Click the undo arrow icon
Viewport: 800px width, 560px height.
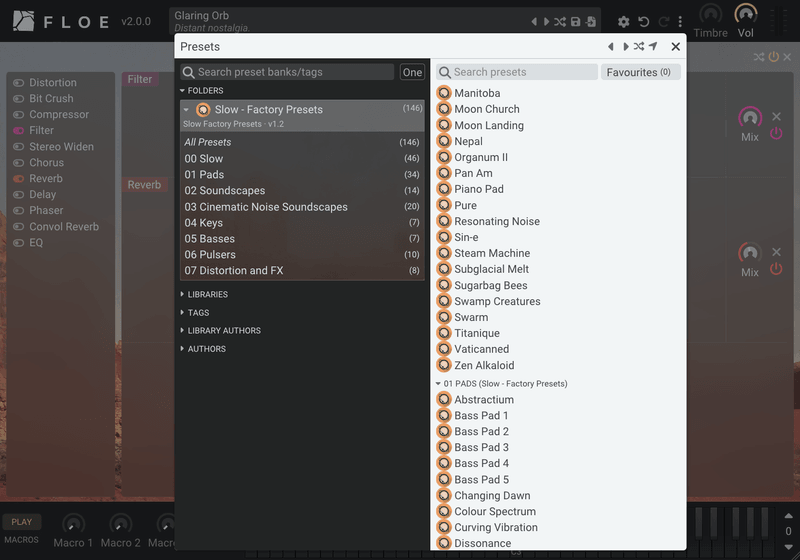(x=644, y=22)
